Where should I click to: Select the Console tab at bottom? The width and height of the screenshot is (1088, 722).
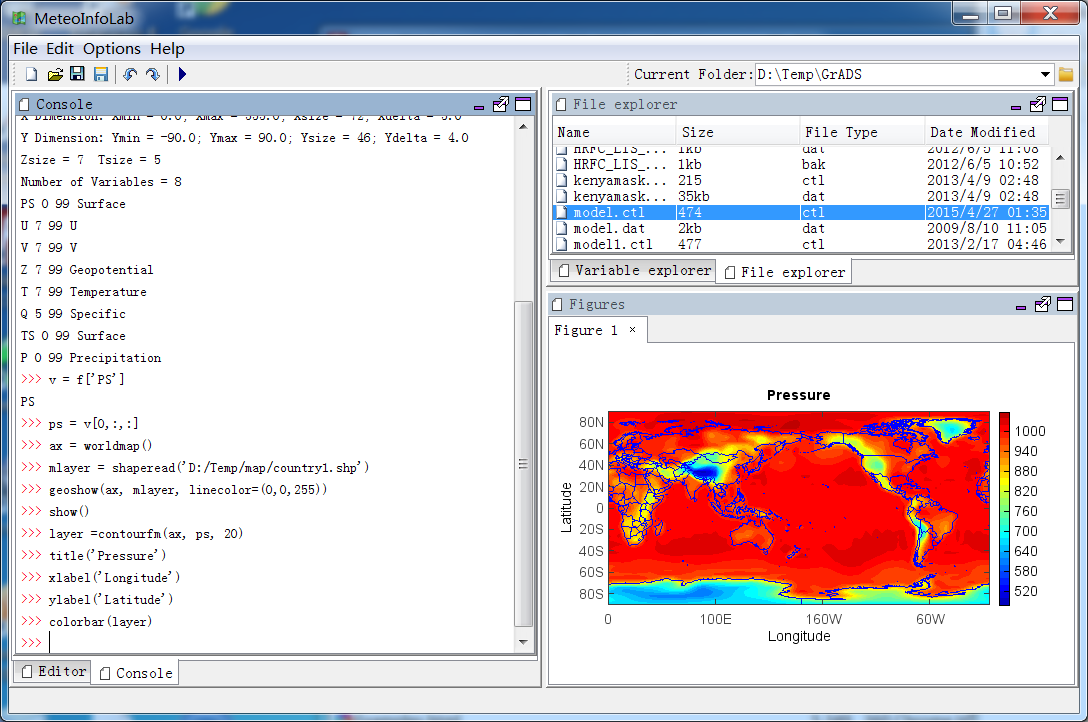[135, 673]
